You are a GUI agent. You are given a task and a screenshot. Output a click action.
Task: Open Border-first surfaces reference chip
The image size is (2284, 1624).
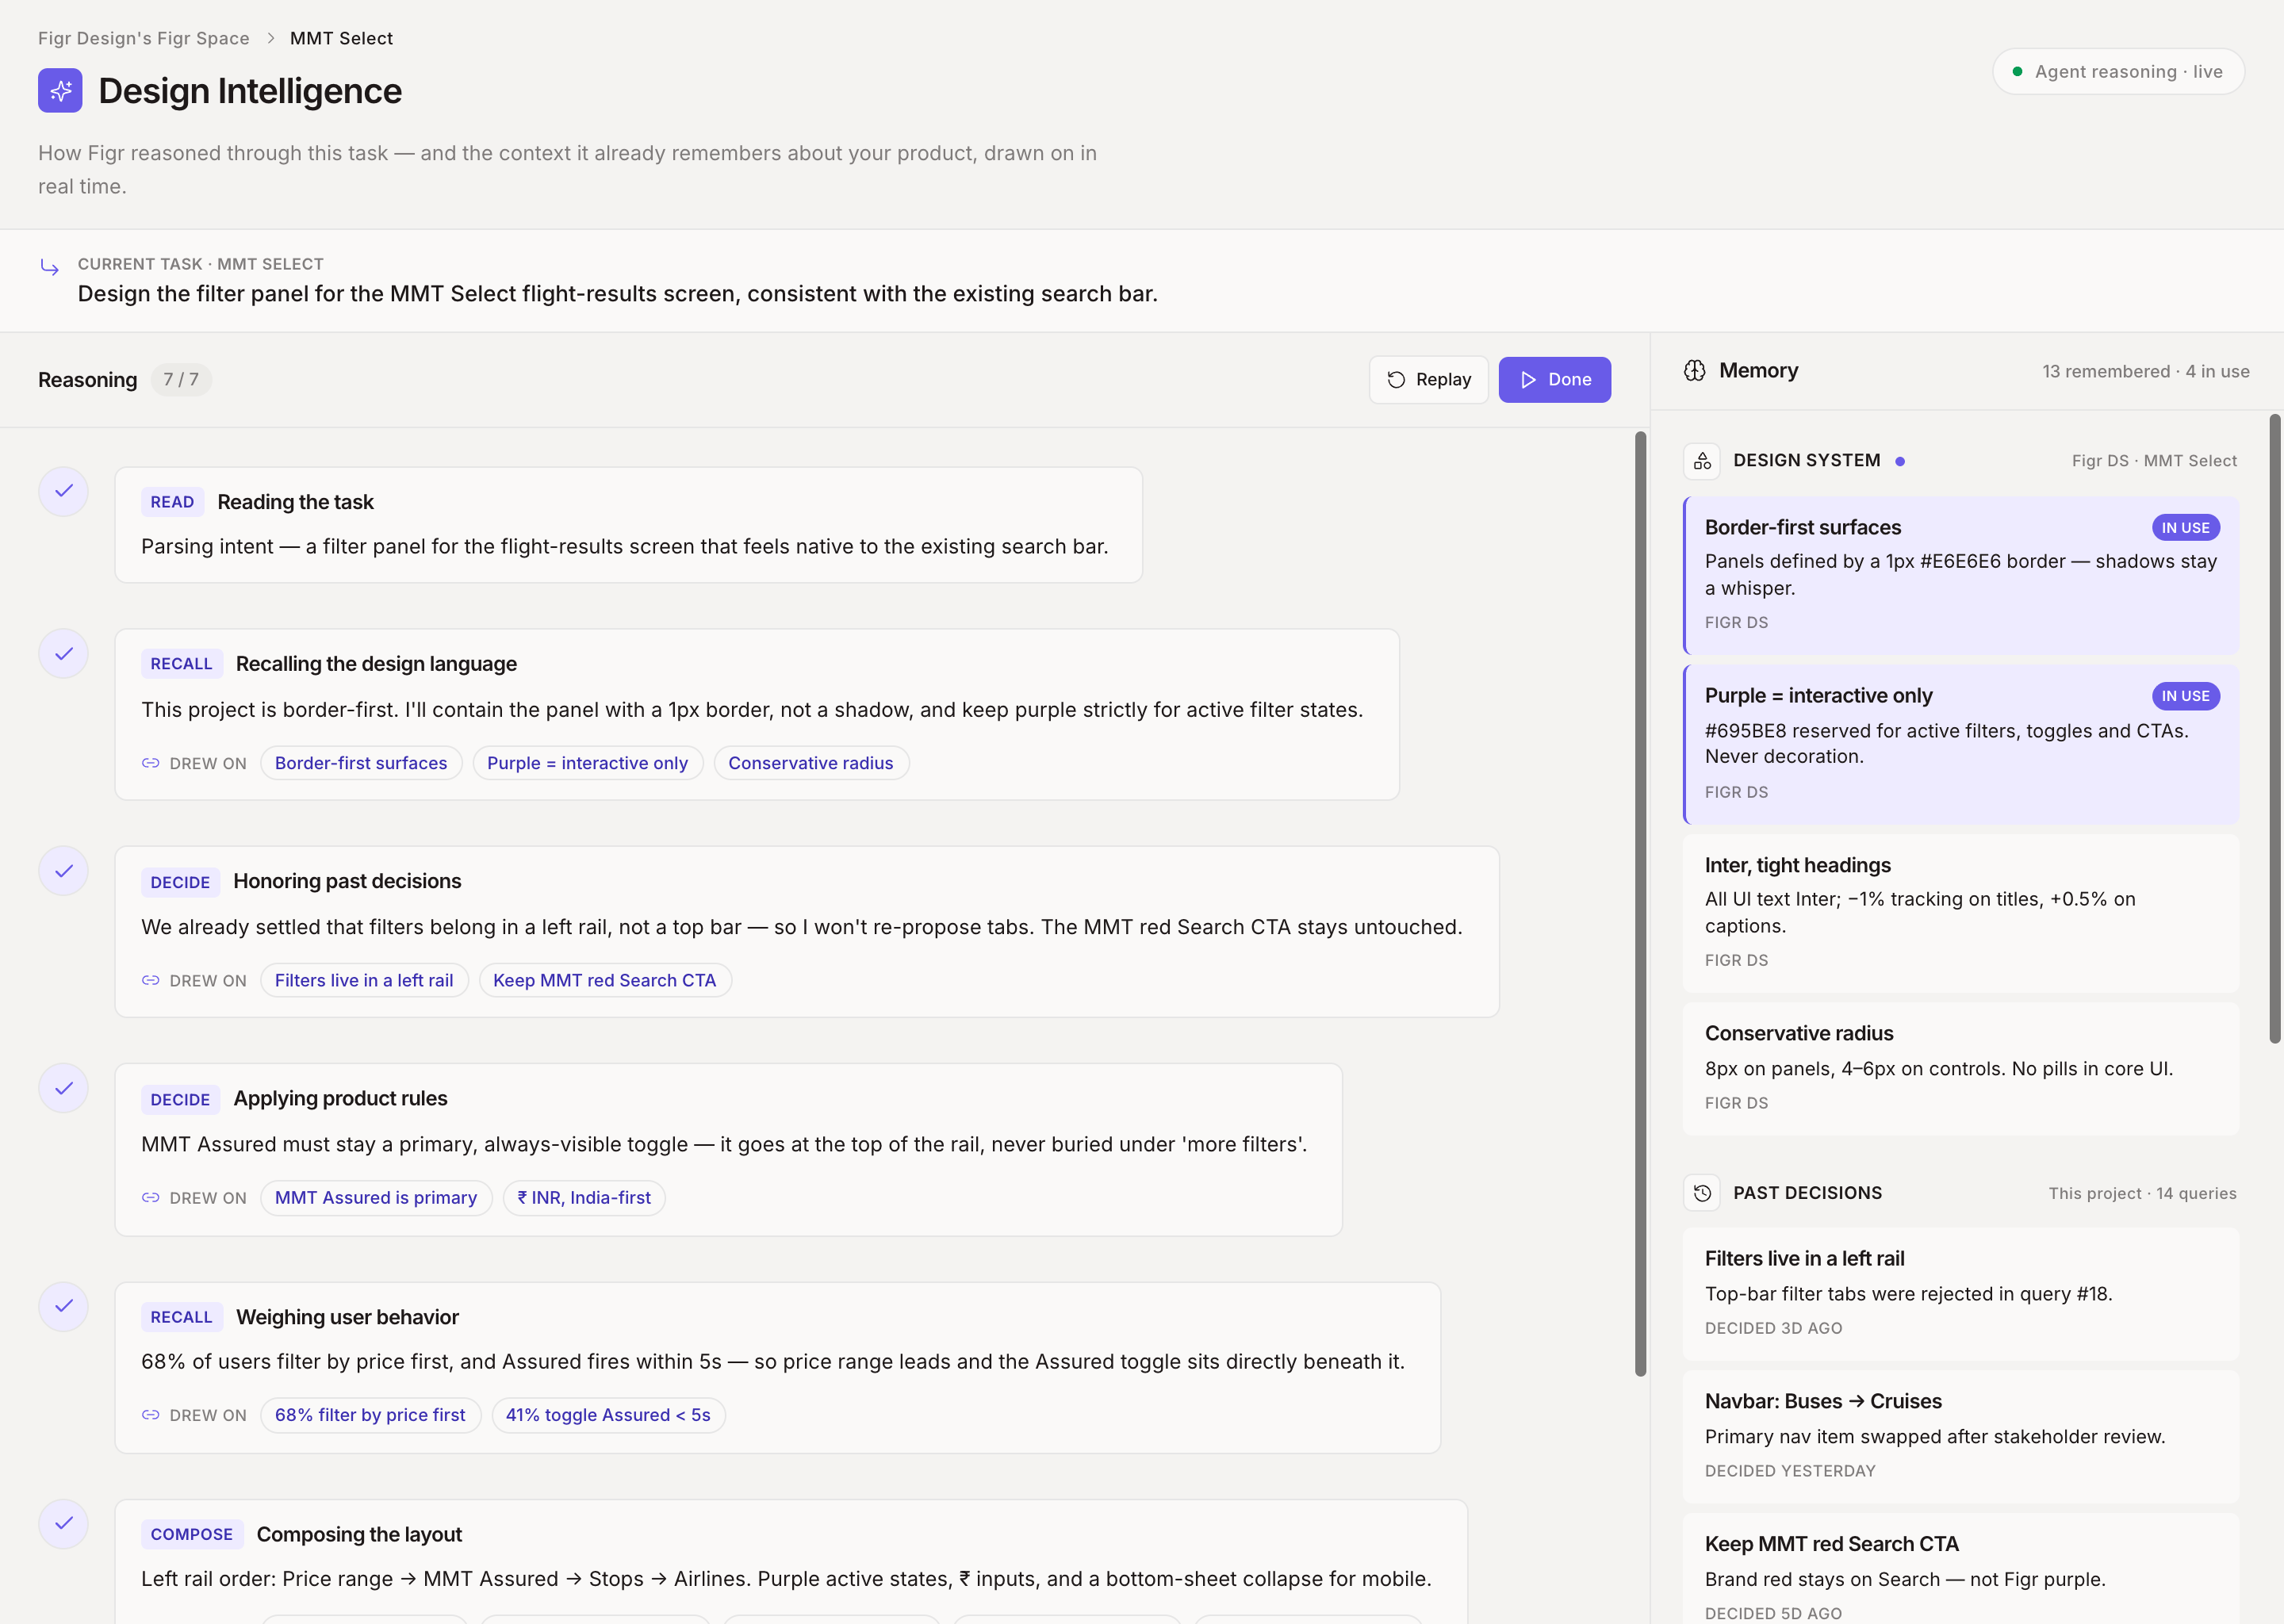point(361,763)
